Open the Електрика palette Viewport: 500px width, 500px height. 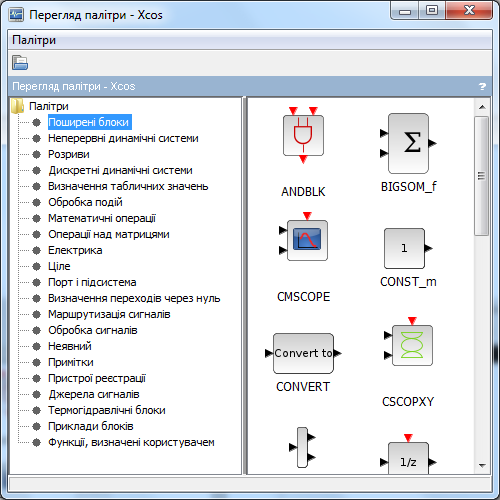[75, 250]
